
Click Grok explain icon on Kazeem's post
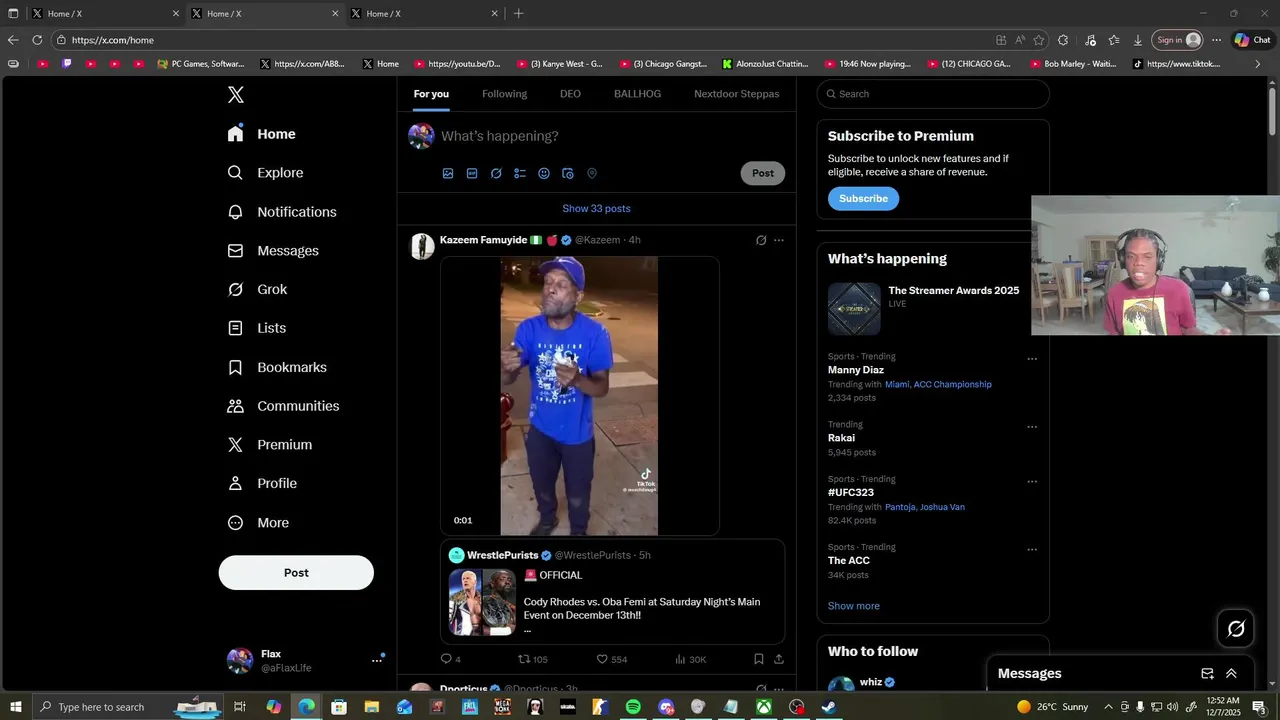[x=761, y=240]
